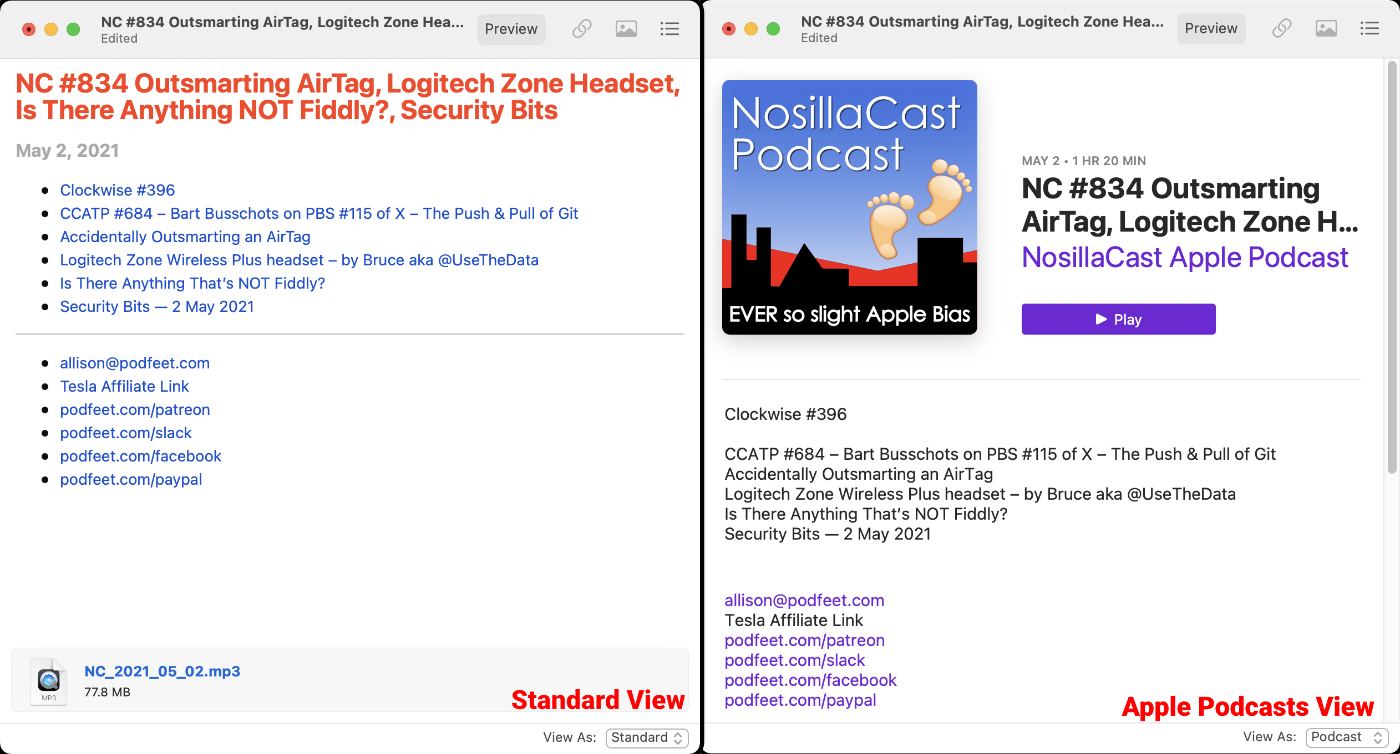Close the left Standard View window
The width and height of the screenshot is (1400, 754).
click(x=29, y=29)
